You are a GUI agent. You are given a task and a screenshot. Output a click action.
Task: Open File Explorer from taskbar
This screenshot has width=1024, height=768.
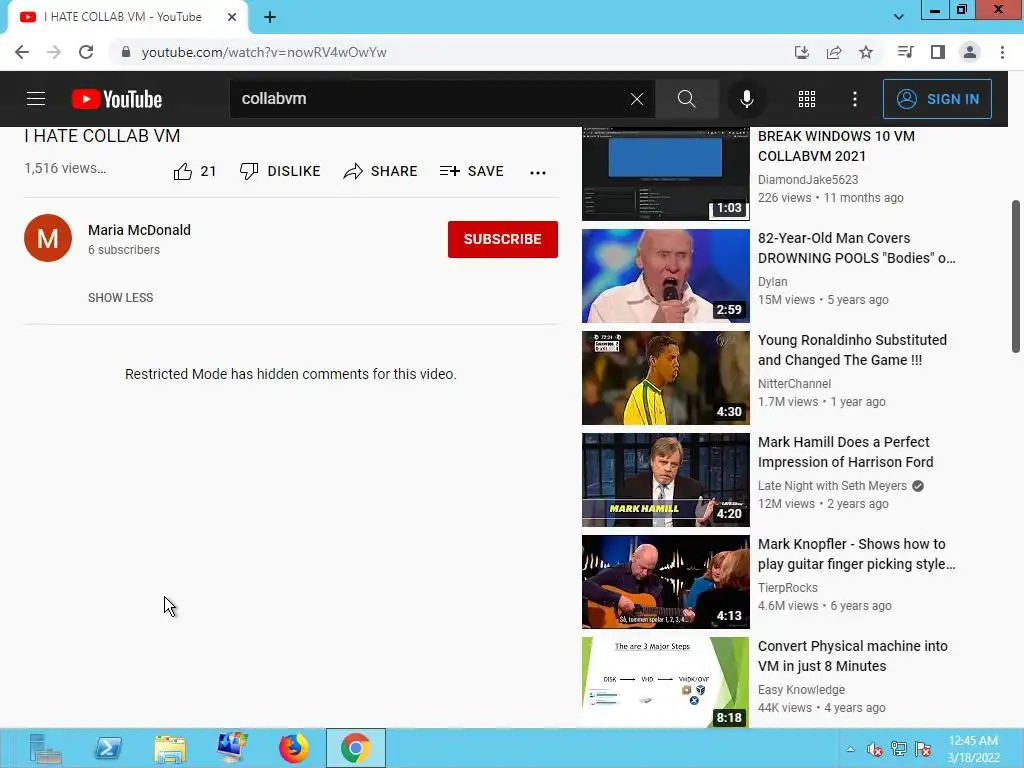(x=170, y=748)
